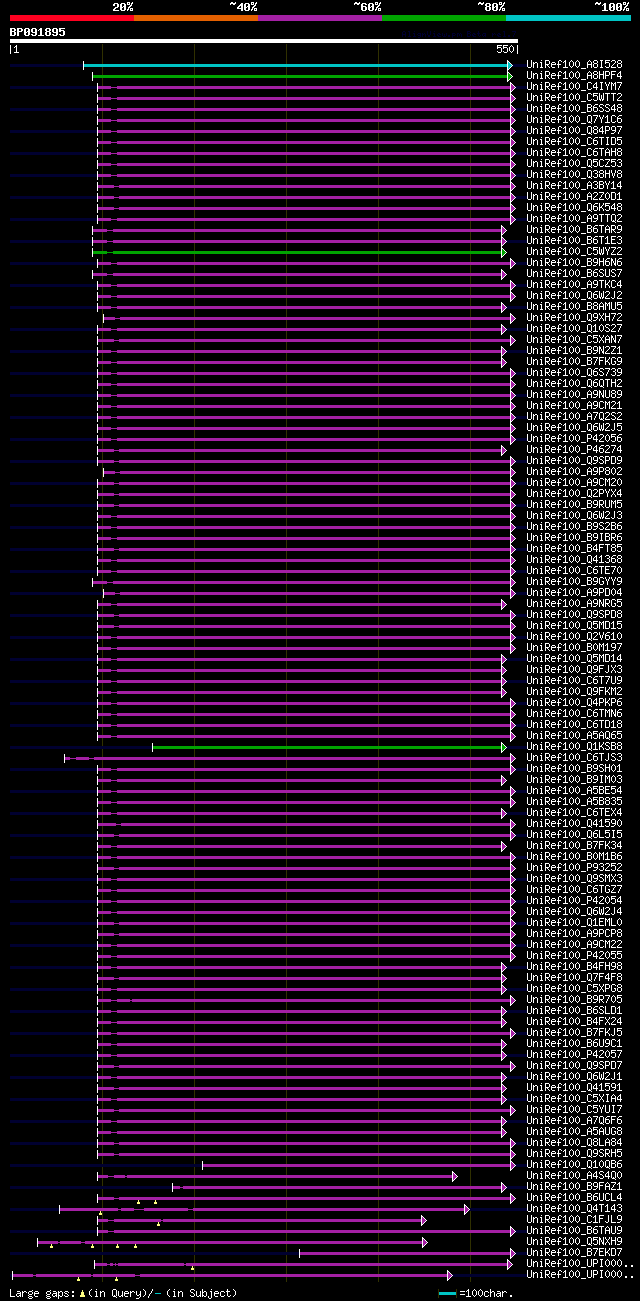The image size is (640, 1301).
Task: Click hit UniRef100_A7Q2S2
Action: point(574,417)
